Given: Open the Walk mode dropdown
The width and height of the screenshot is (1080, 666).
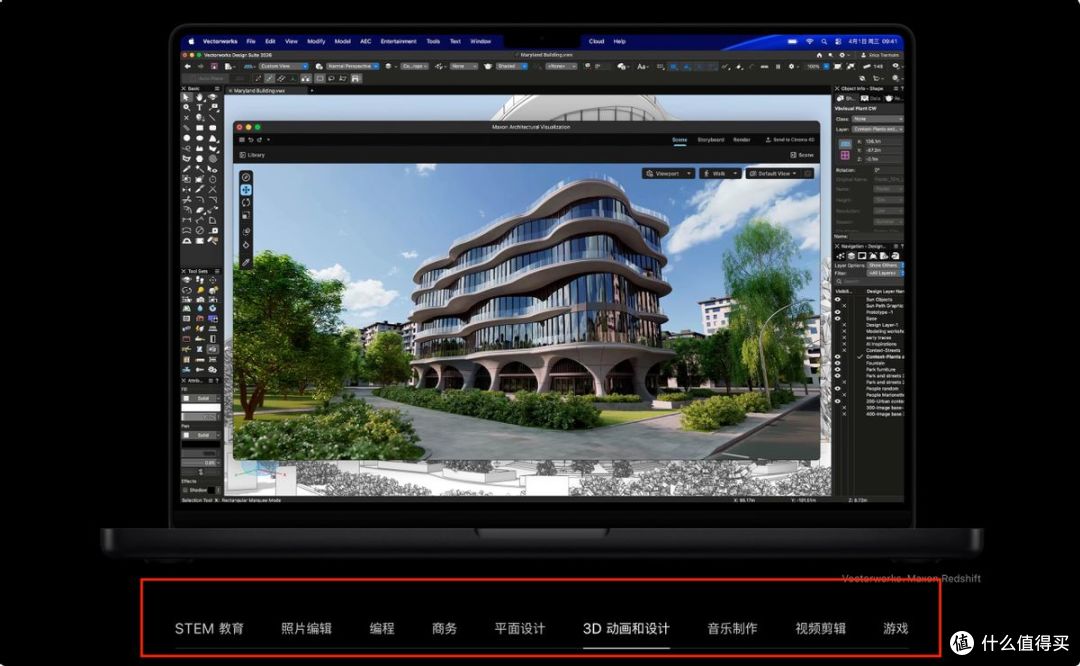Looking at the screenshot, I should (x=719, y=174).
